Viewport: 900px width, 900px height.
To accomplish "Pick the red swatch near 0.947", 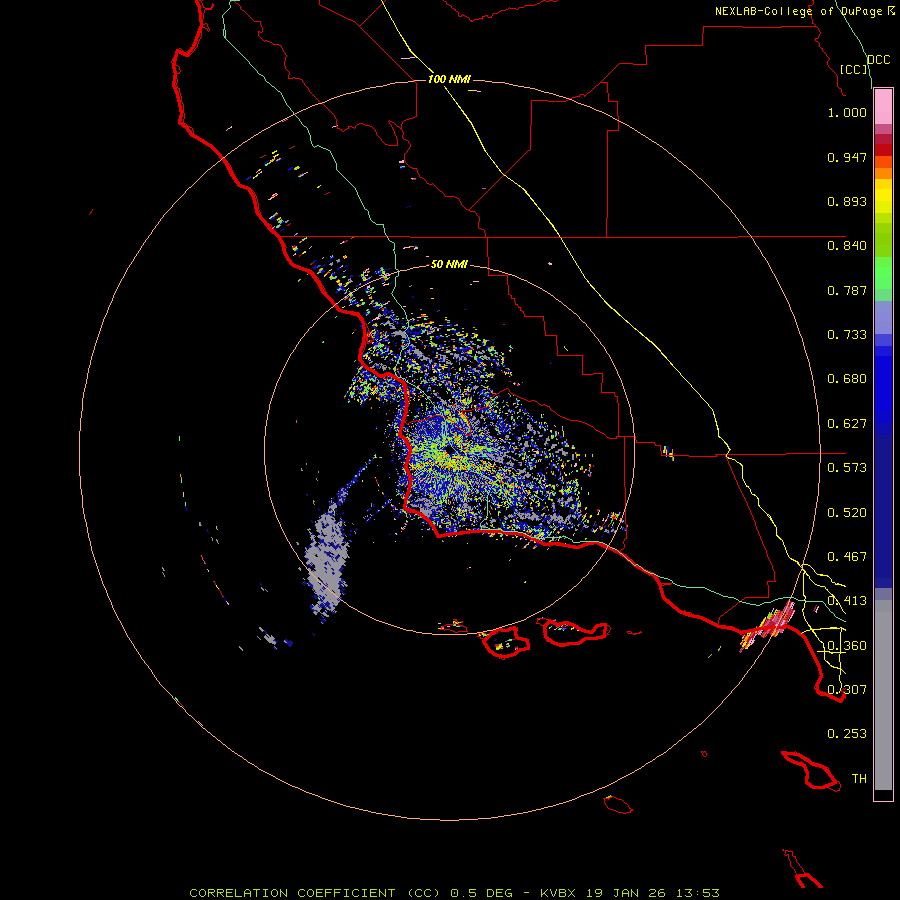I will pos(883,150).
